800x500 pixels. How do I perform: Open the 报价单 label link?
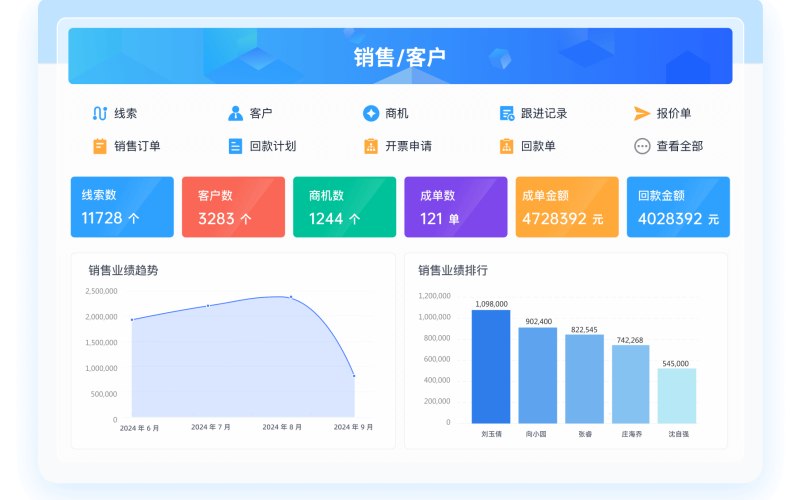(x=673, y=113)
